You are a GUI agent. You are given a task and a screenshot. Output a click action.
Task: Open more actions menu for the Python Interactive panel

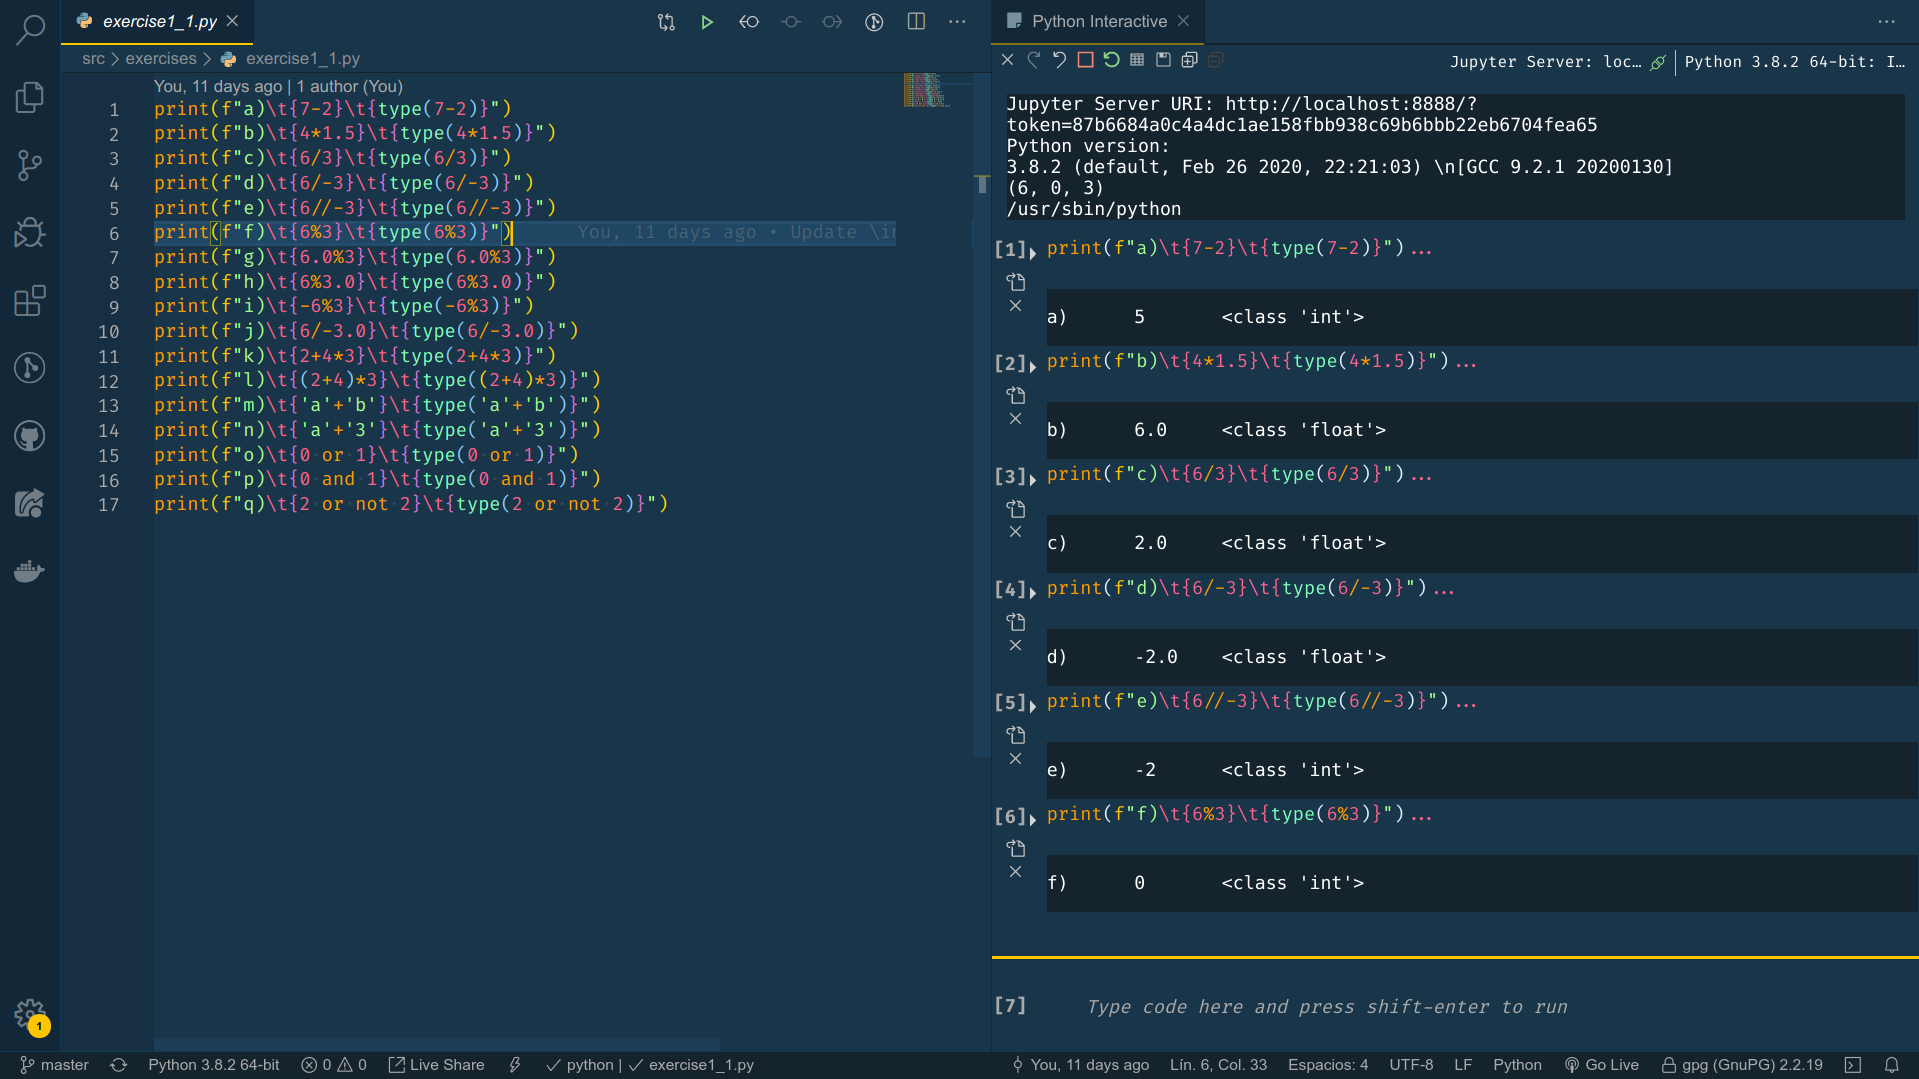tap(1886, 22)
